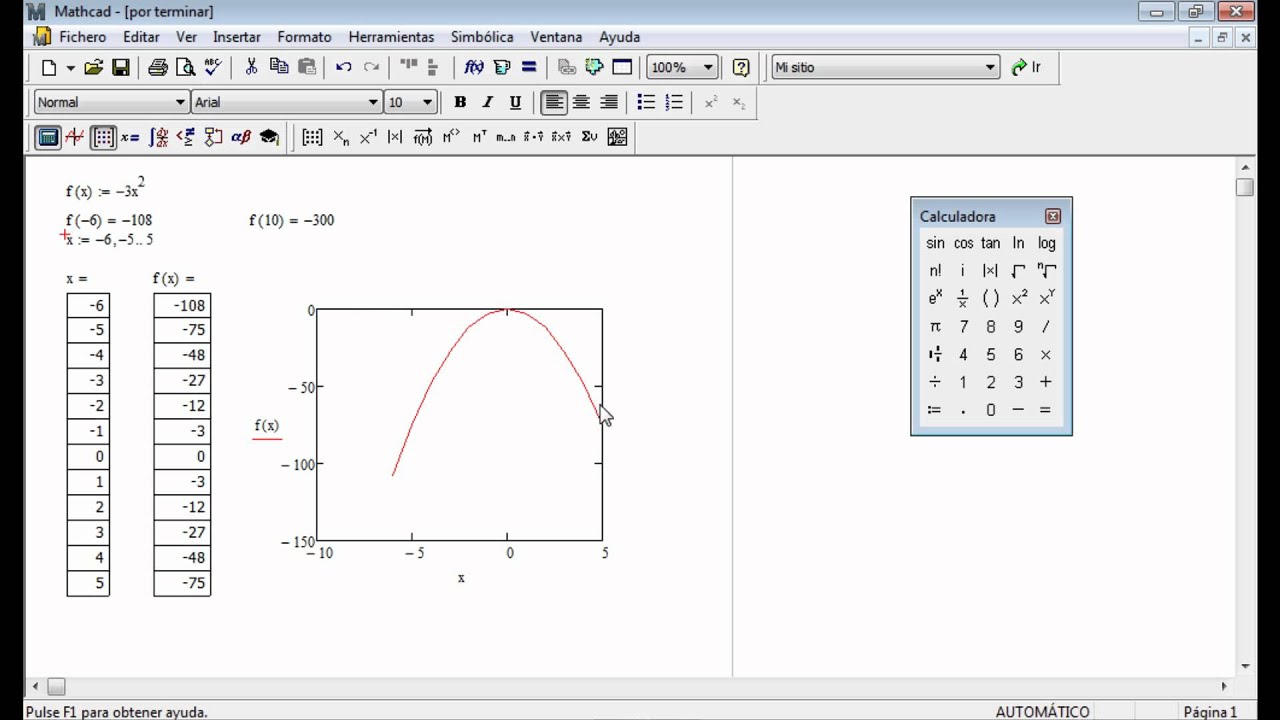Align regions down

coord(433,68)
